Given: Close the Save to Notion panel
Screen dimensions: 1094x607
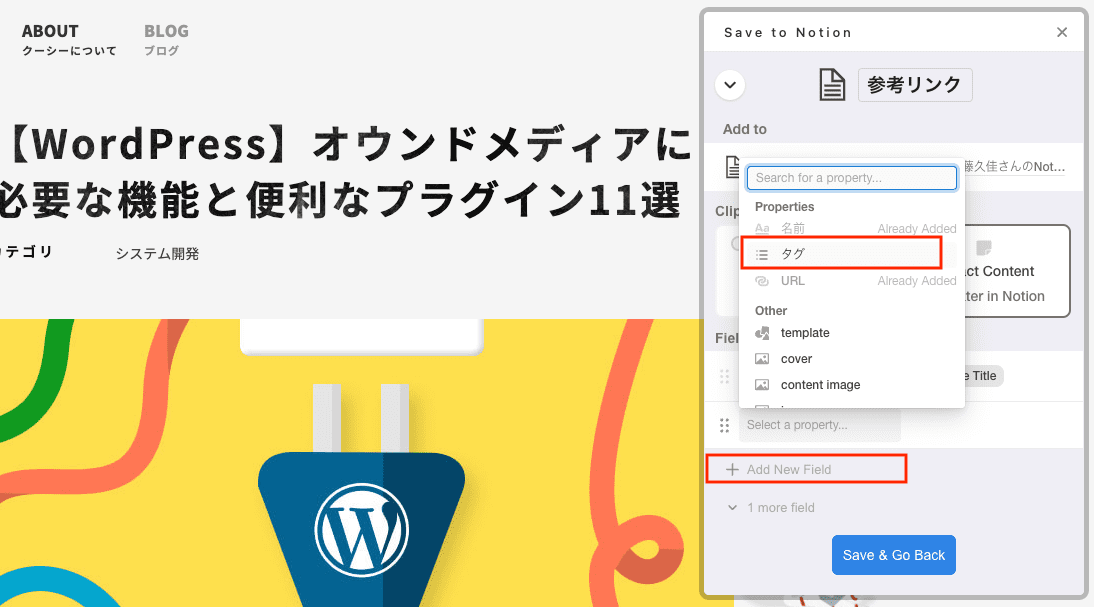Looking at the screenshot, I should pyautogui.click(x=1062, y=32).
